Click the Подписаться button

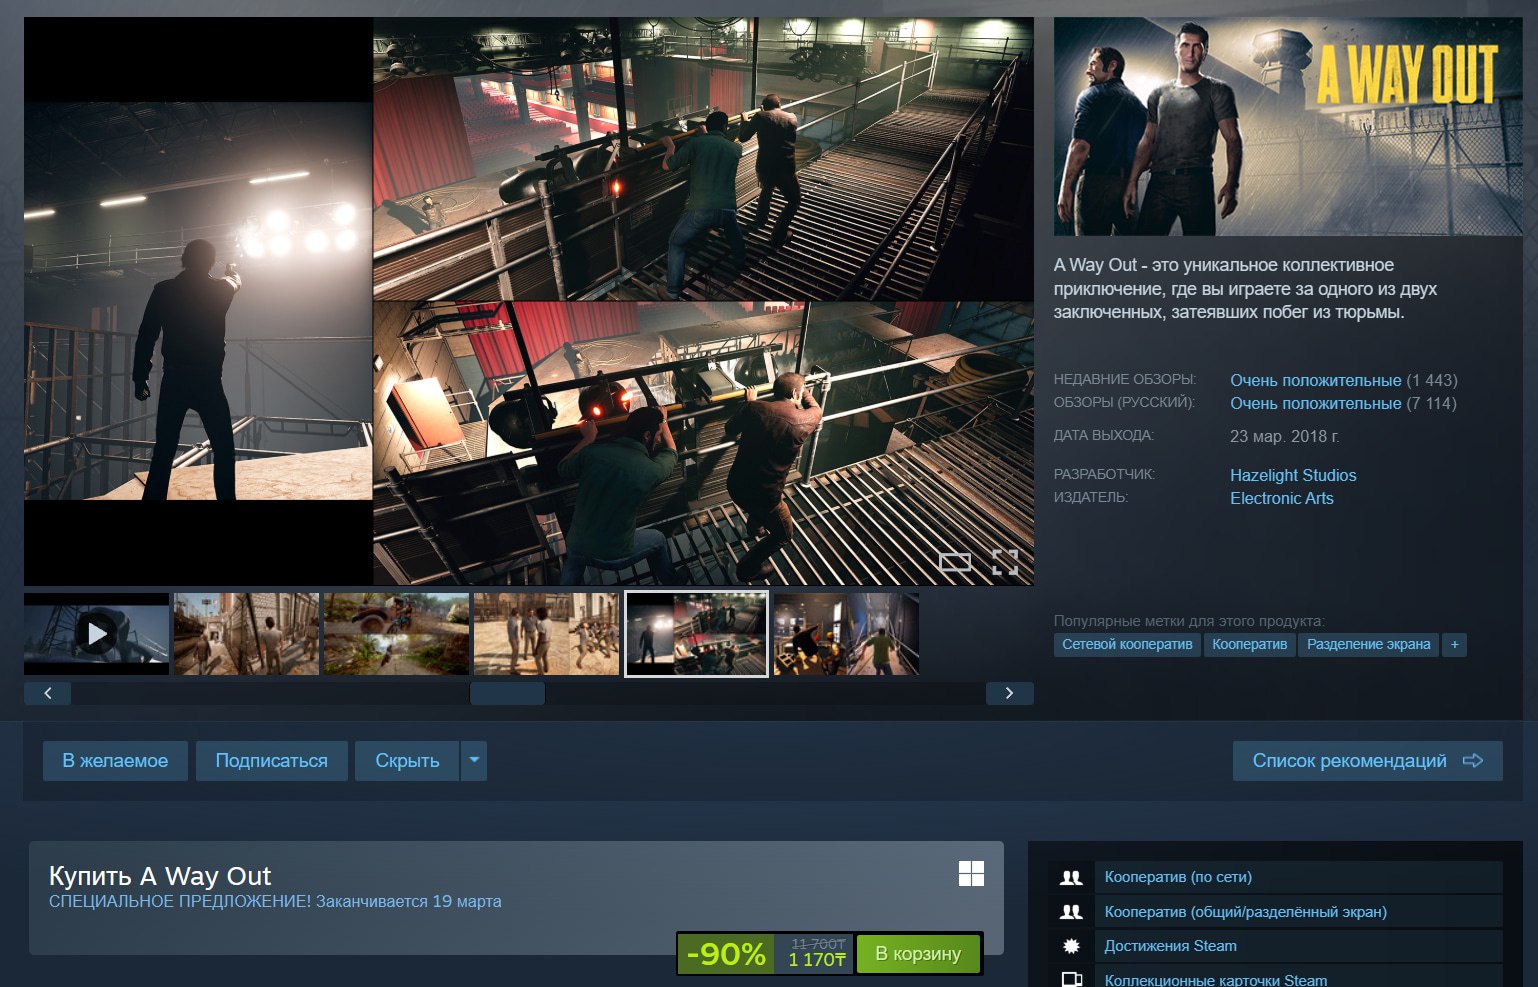pyautogui.click(x=271, y=761)
